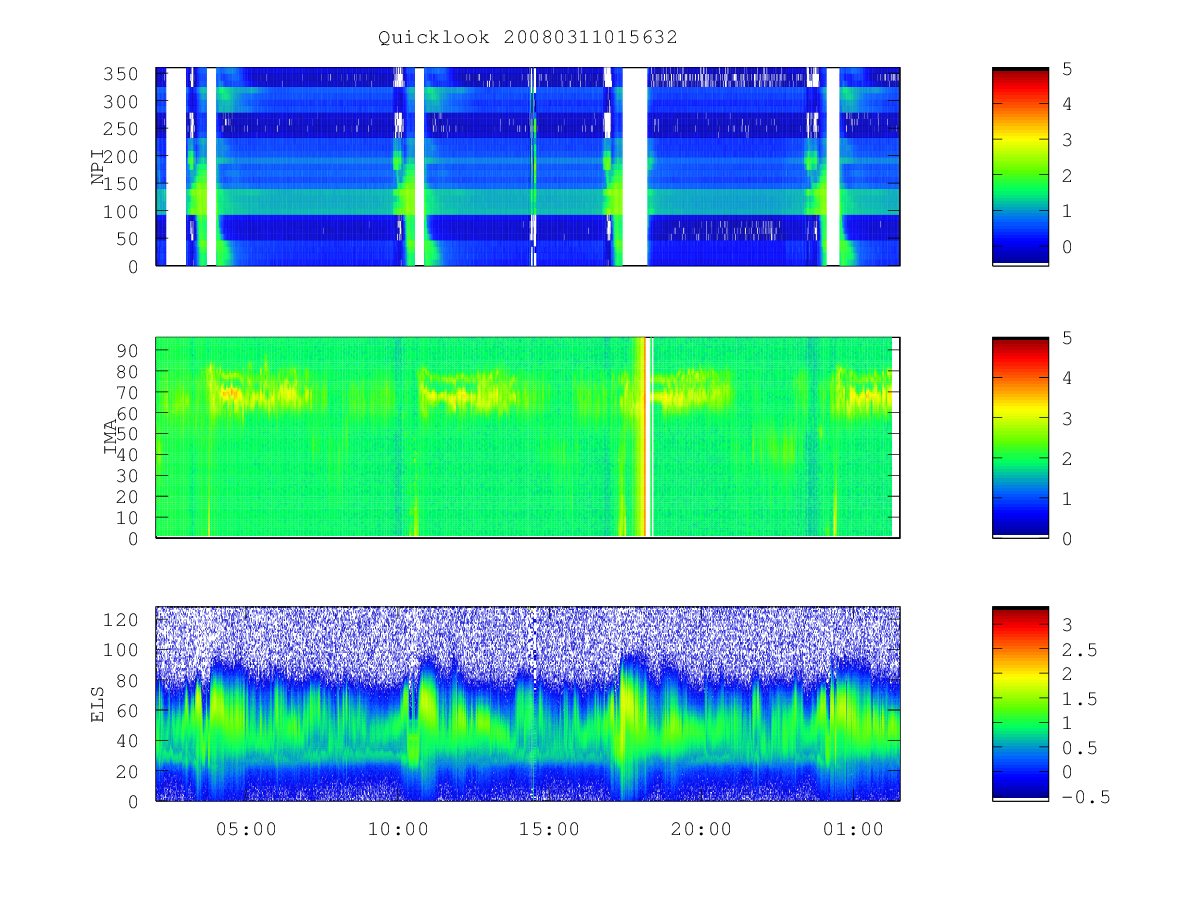Click the "15:00" time tick label
Viewport: 1200px width, 900px height.
click(x=550, y=829)
